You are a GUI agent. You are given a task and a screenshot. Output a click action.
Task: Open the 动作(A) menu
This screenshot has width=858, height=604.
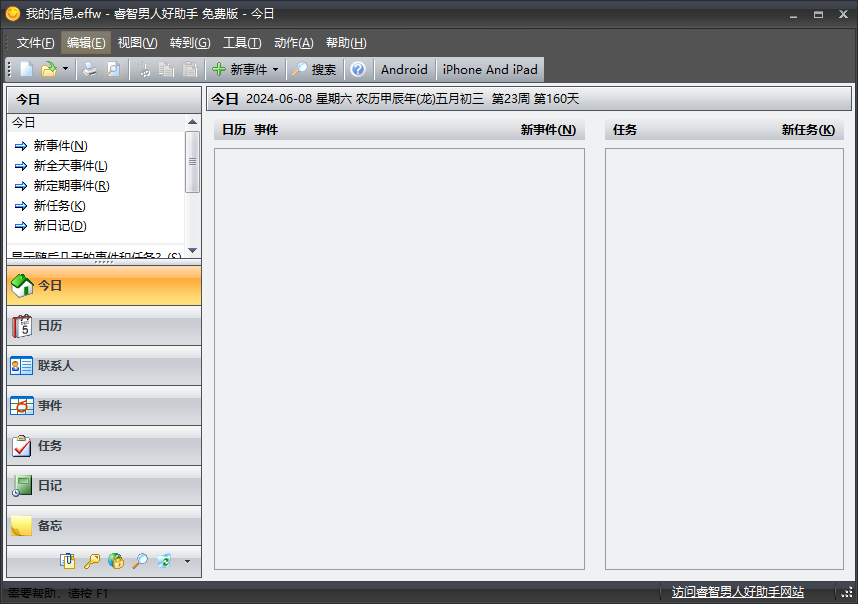(294, 43)
